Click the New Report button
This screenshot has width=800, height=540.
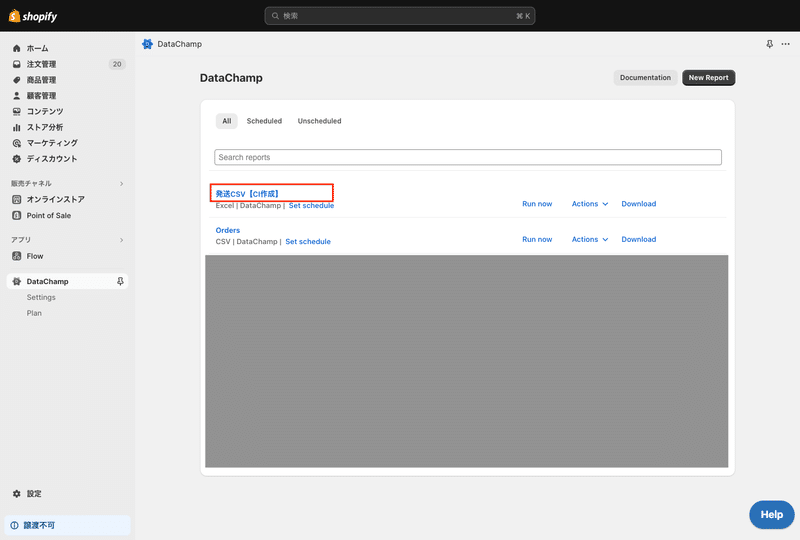click(x=709, y=78)
